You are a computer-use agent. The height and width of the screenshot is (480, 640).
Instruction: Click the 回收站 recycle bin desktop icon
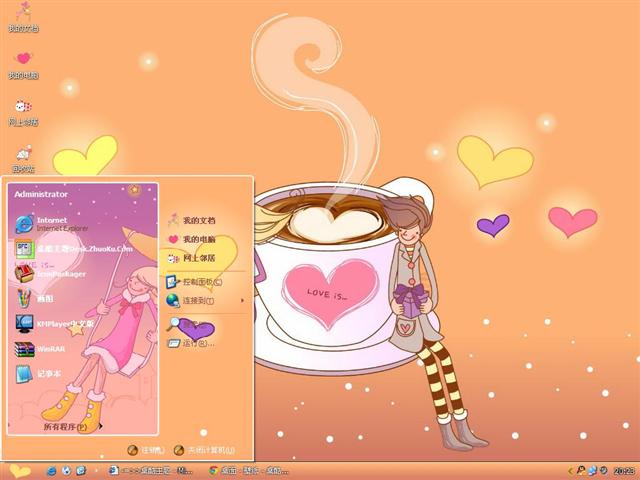[x=22, y=156]
